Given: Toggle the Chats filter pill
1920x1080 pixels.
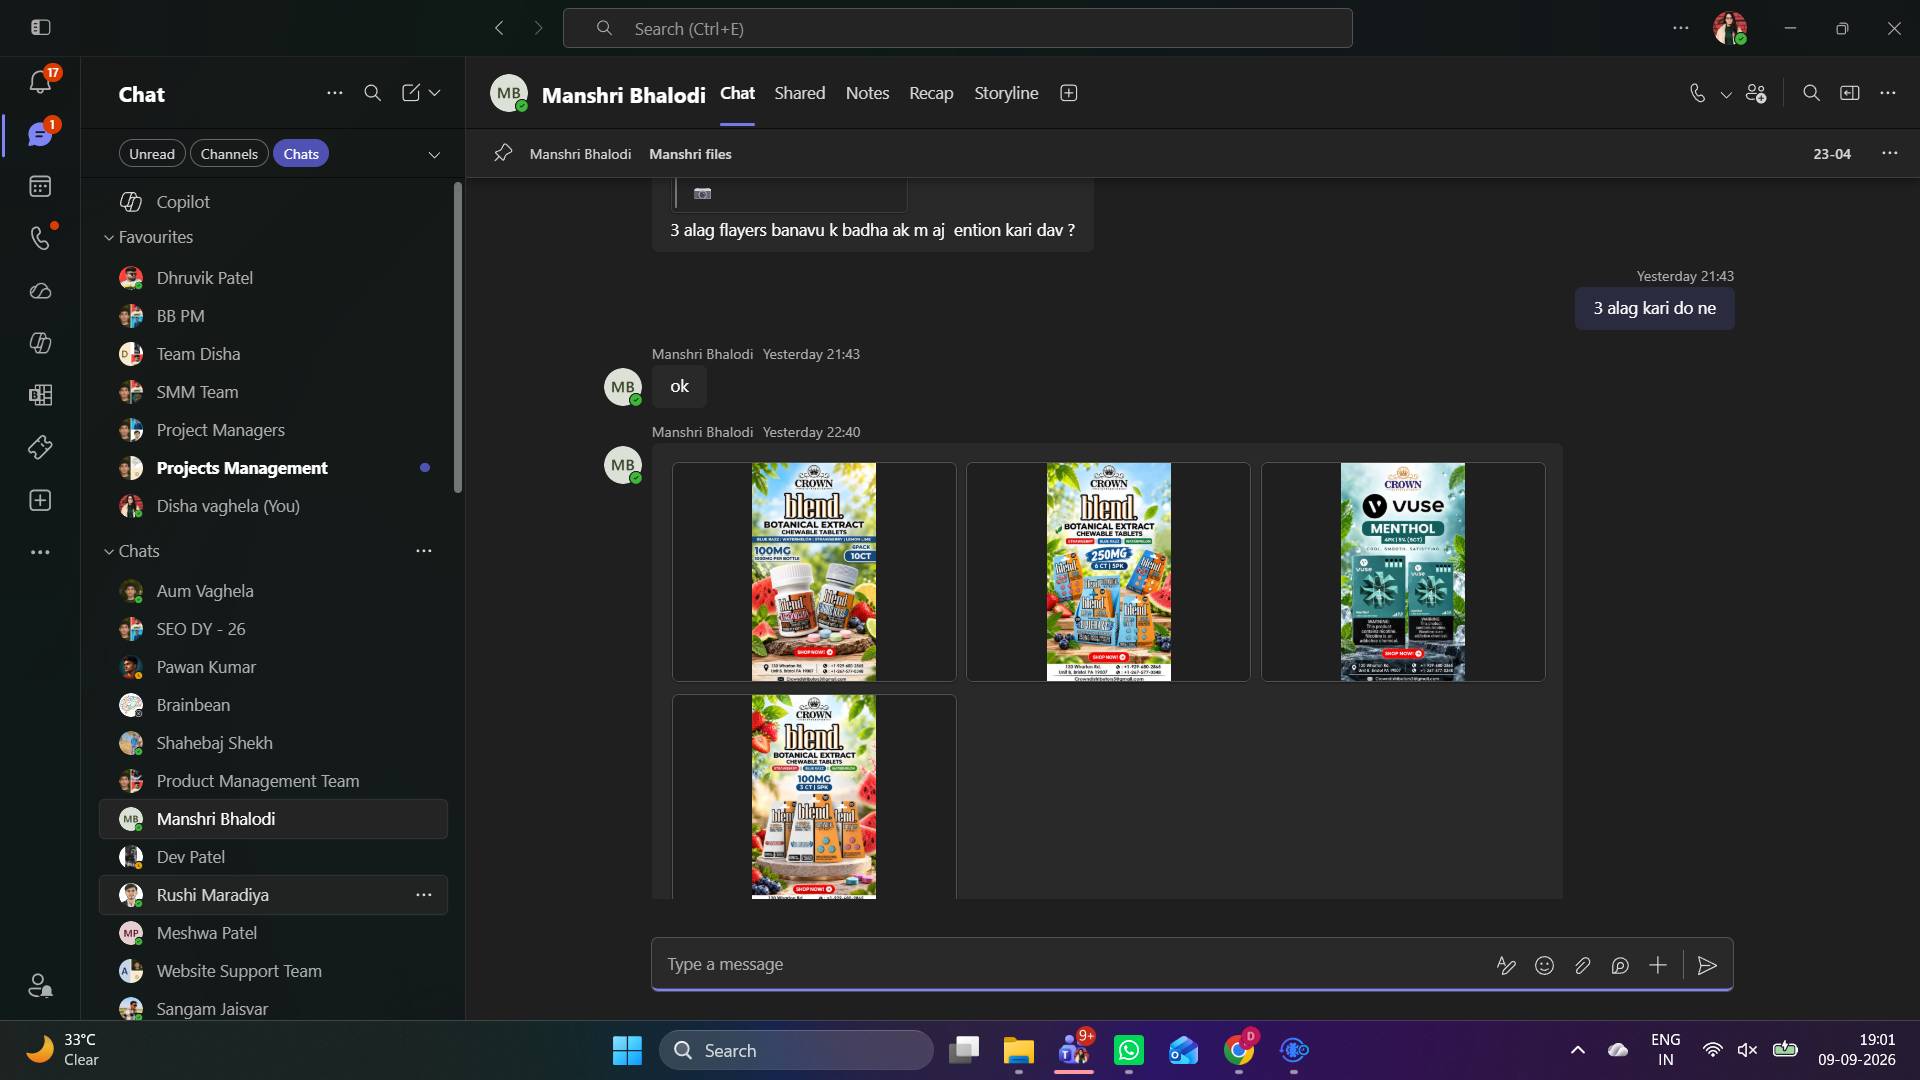Looking at the screenshot, I should point(301,154).
